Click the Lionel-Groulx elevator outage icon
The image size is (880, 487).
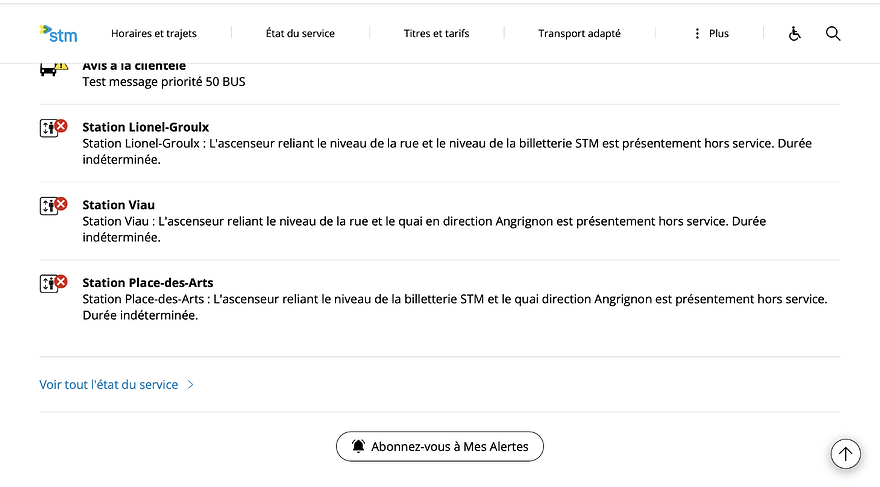(x=53, y=128)
